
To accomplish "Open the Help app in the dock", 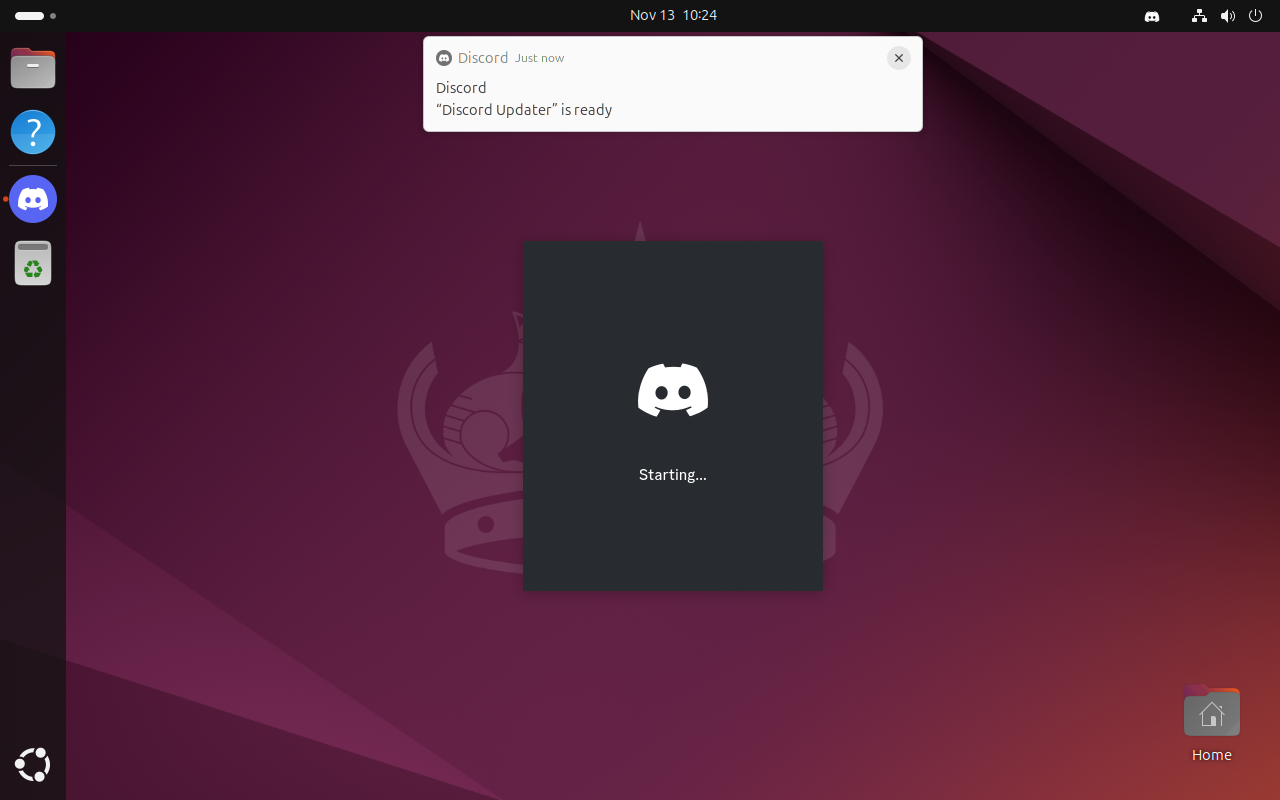I will pos(33,132).
